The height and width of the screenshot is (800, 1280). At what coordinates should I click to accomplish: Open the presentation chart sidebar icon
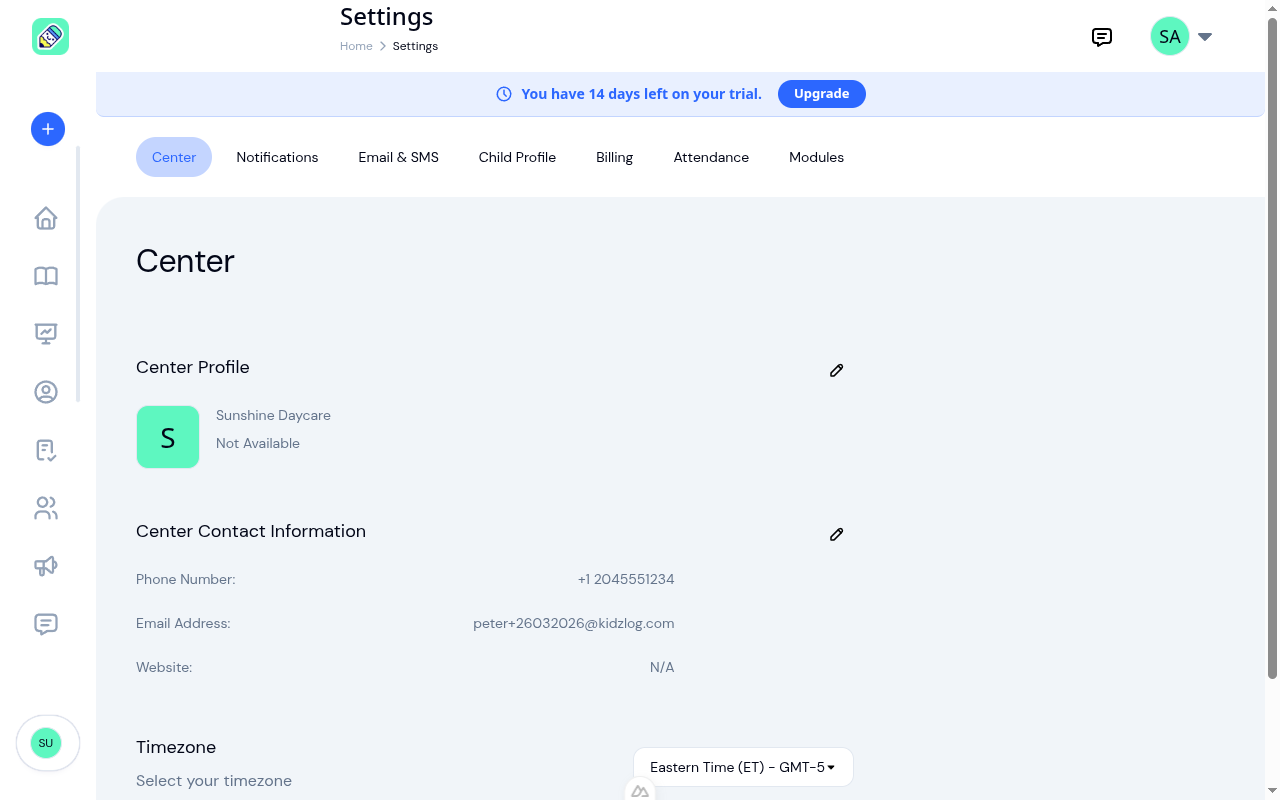(46, 334)
